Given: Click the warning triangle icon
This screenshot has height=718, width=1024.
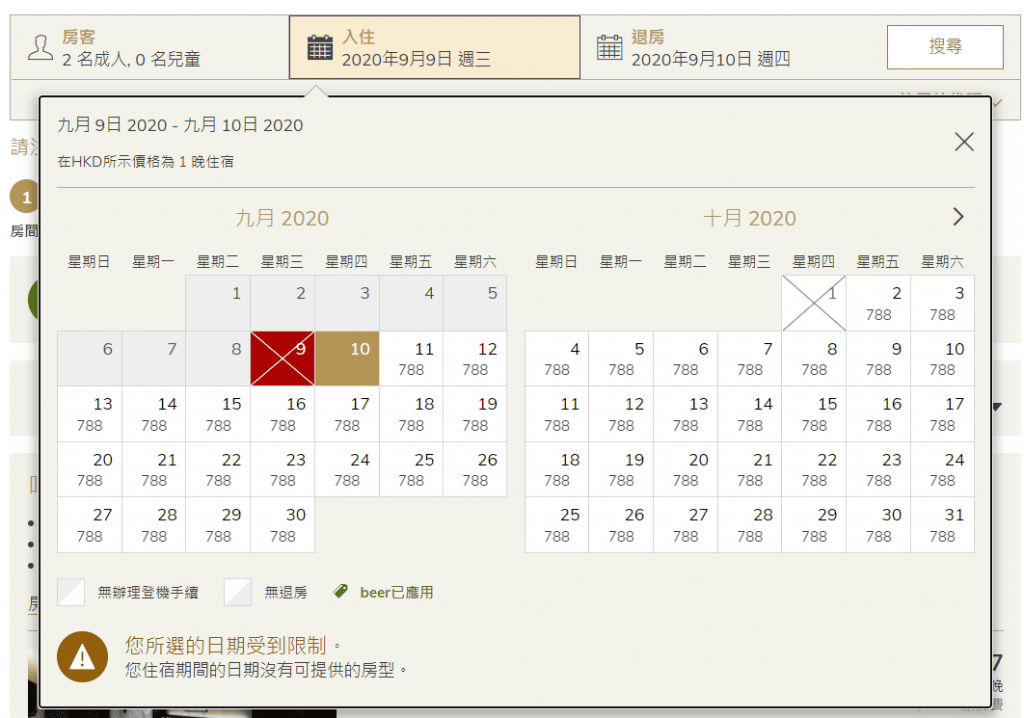Looking at the screenshot, I should 84,656.
